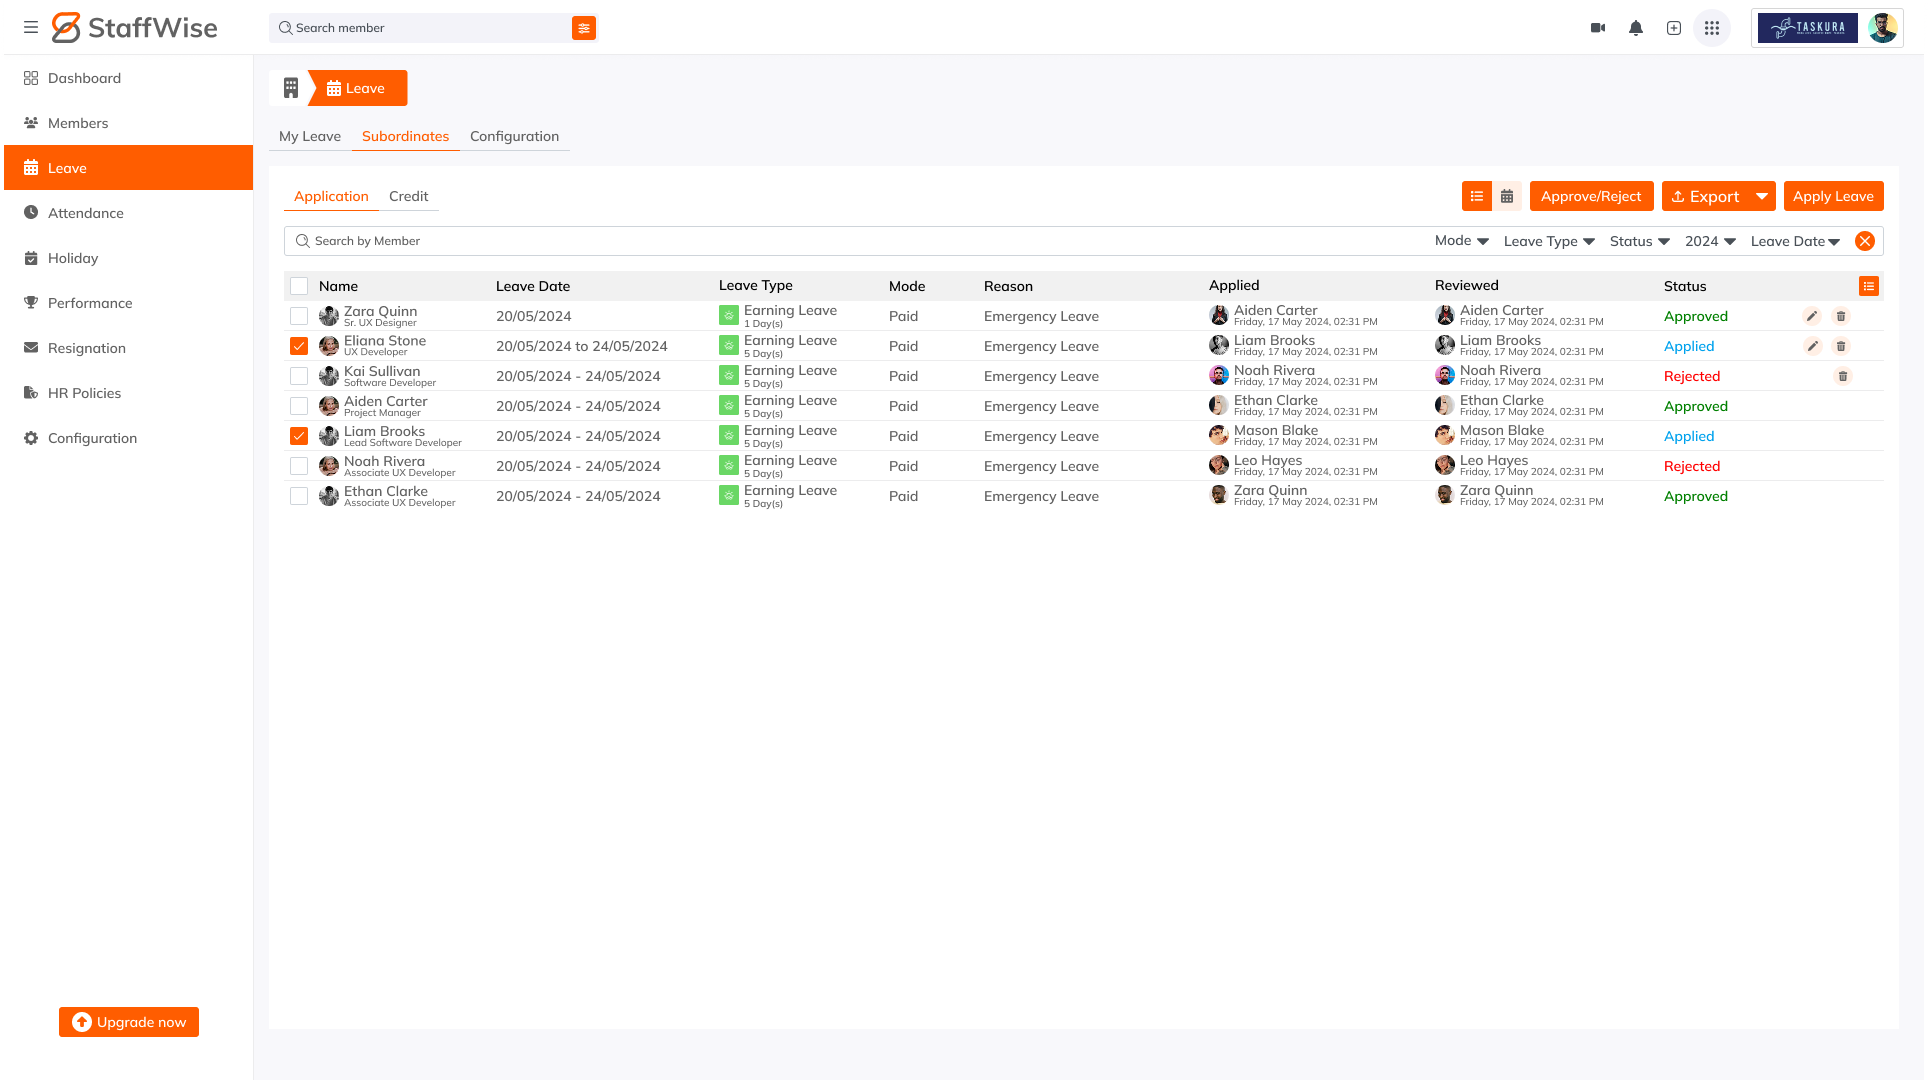Image resolution: width=1928 pixels, height=1080 pixels.
Task: Click the Upgrade now button
Action: 129,1022
